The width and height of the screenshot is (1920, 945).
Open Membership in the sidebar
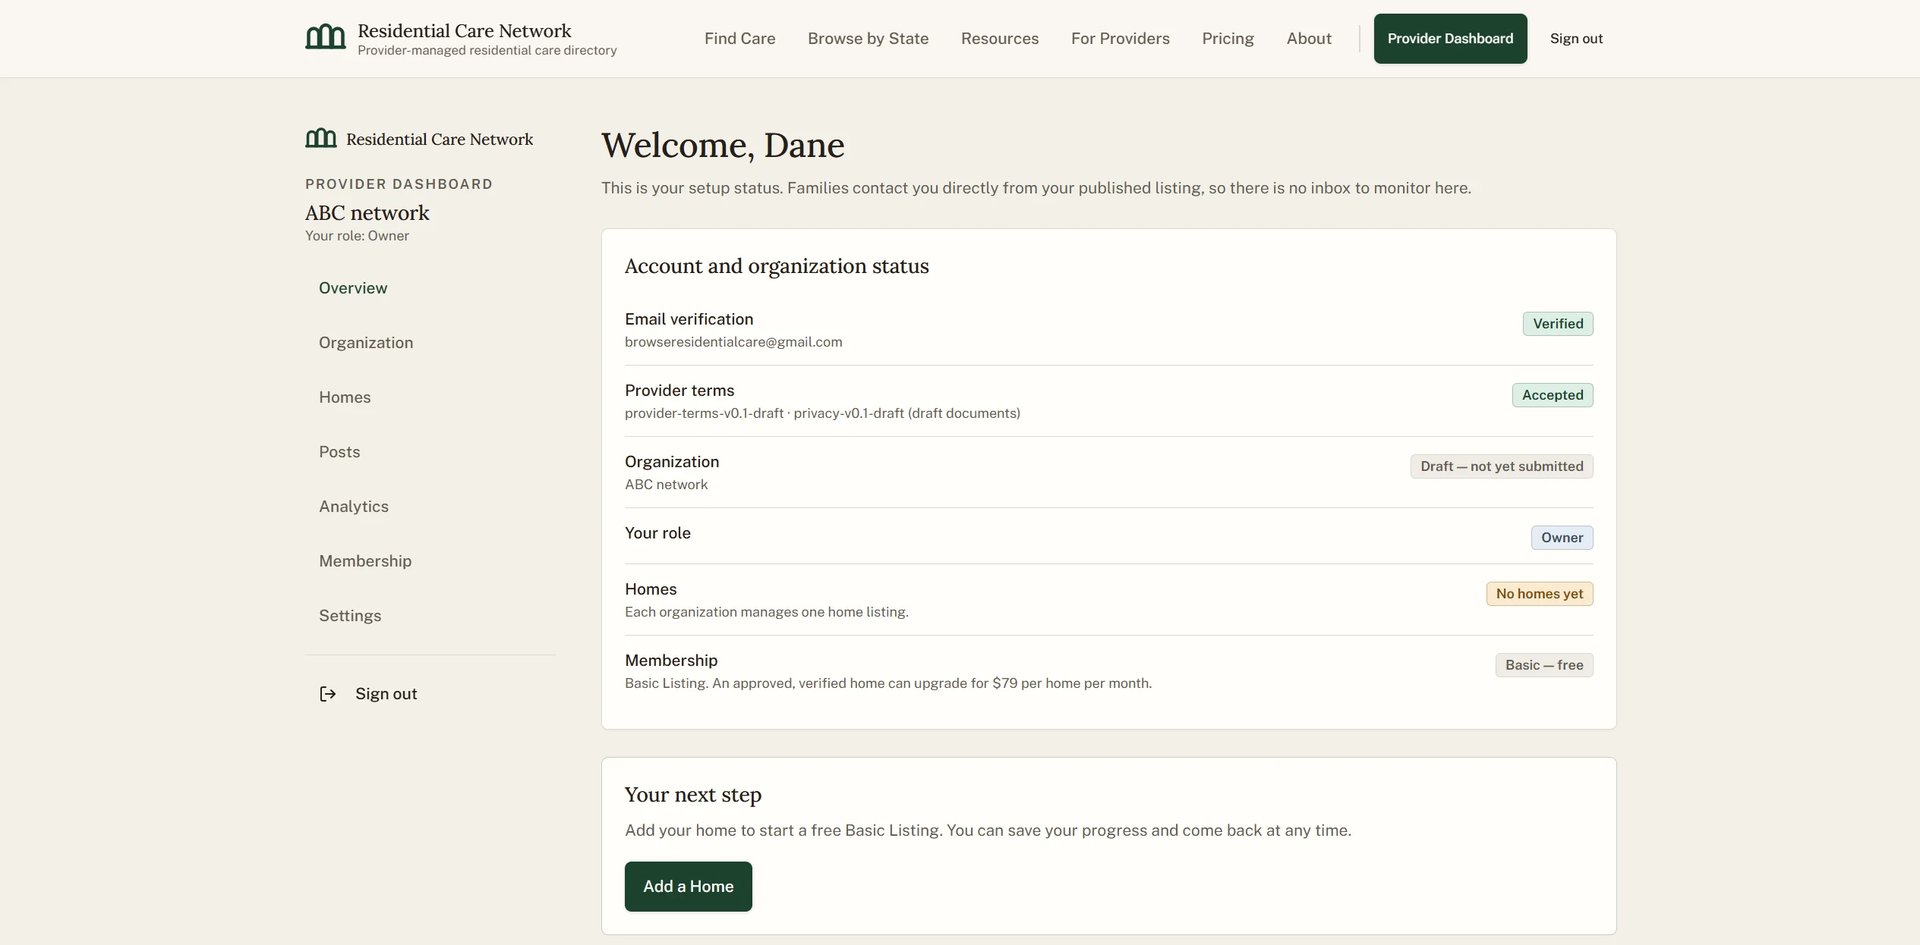(x=365, y=561)
